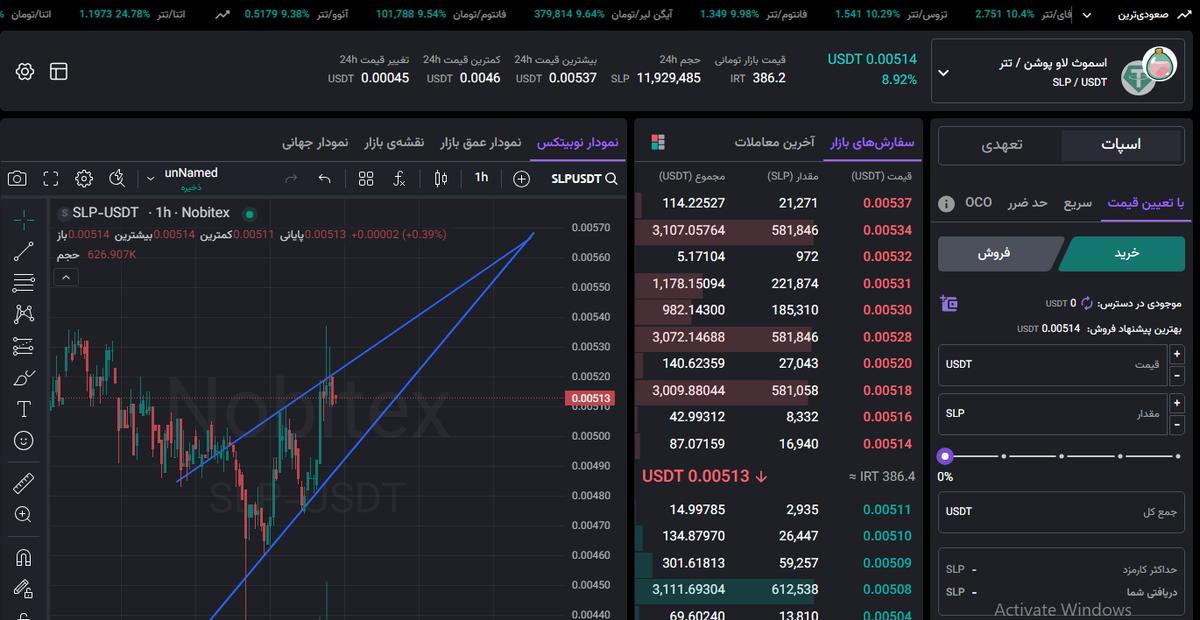Open chart indicators with the fx icon
1200x620 pixels.
click(399, 178)
